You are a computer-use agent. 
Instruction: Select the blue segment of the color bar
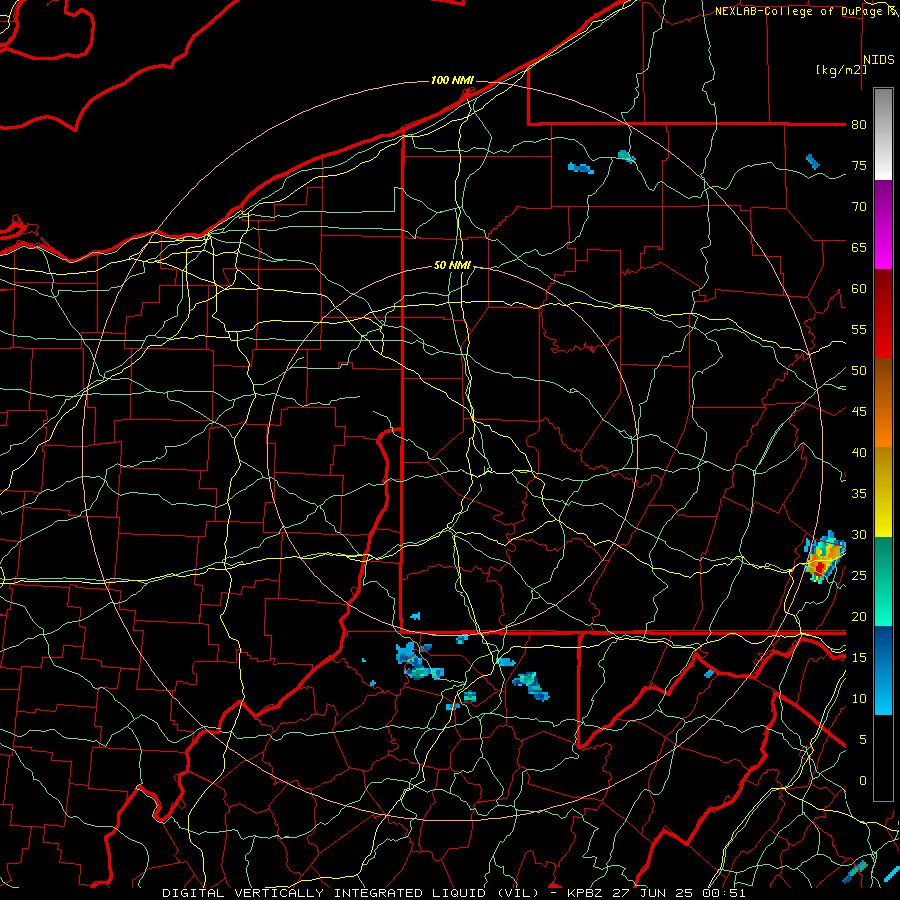[883, 670]
